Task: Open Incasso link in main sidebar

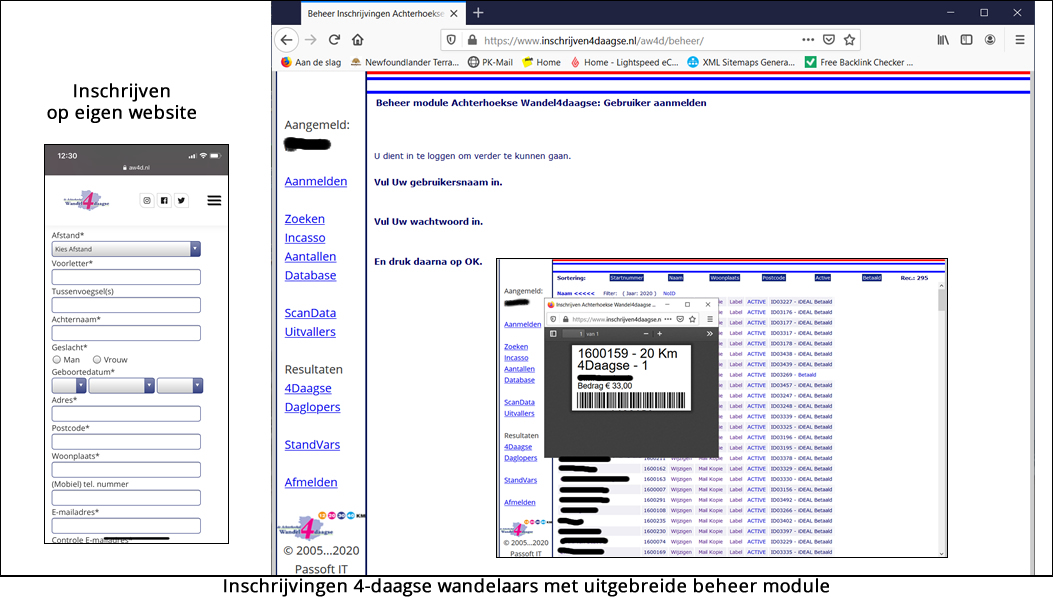Action: click(x=305, y=238)
